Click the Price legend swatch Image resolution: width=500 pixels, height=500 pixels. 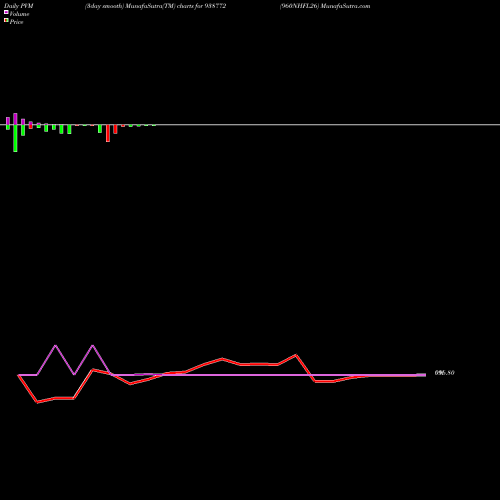[x=6, y=21]
